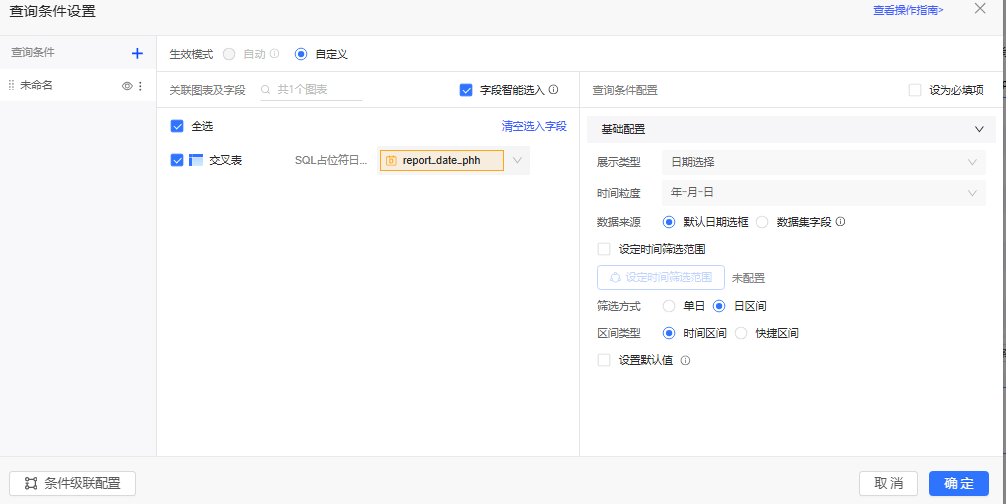Click drag handle icon beside 未命名
This screenshot has height=504, width=1006.
(x=12, y=86)
